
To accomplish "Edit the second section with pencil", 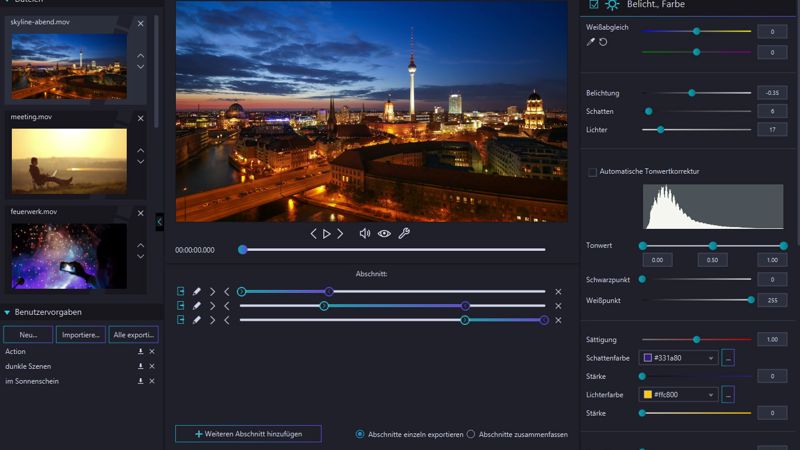I will (x=196, y=306).
